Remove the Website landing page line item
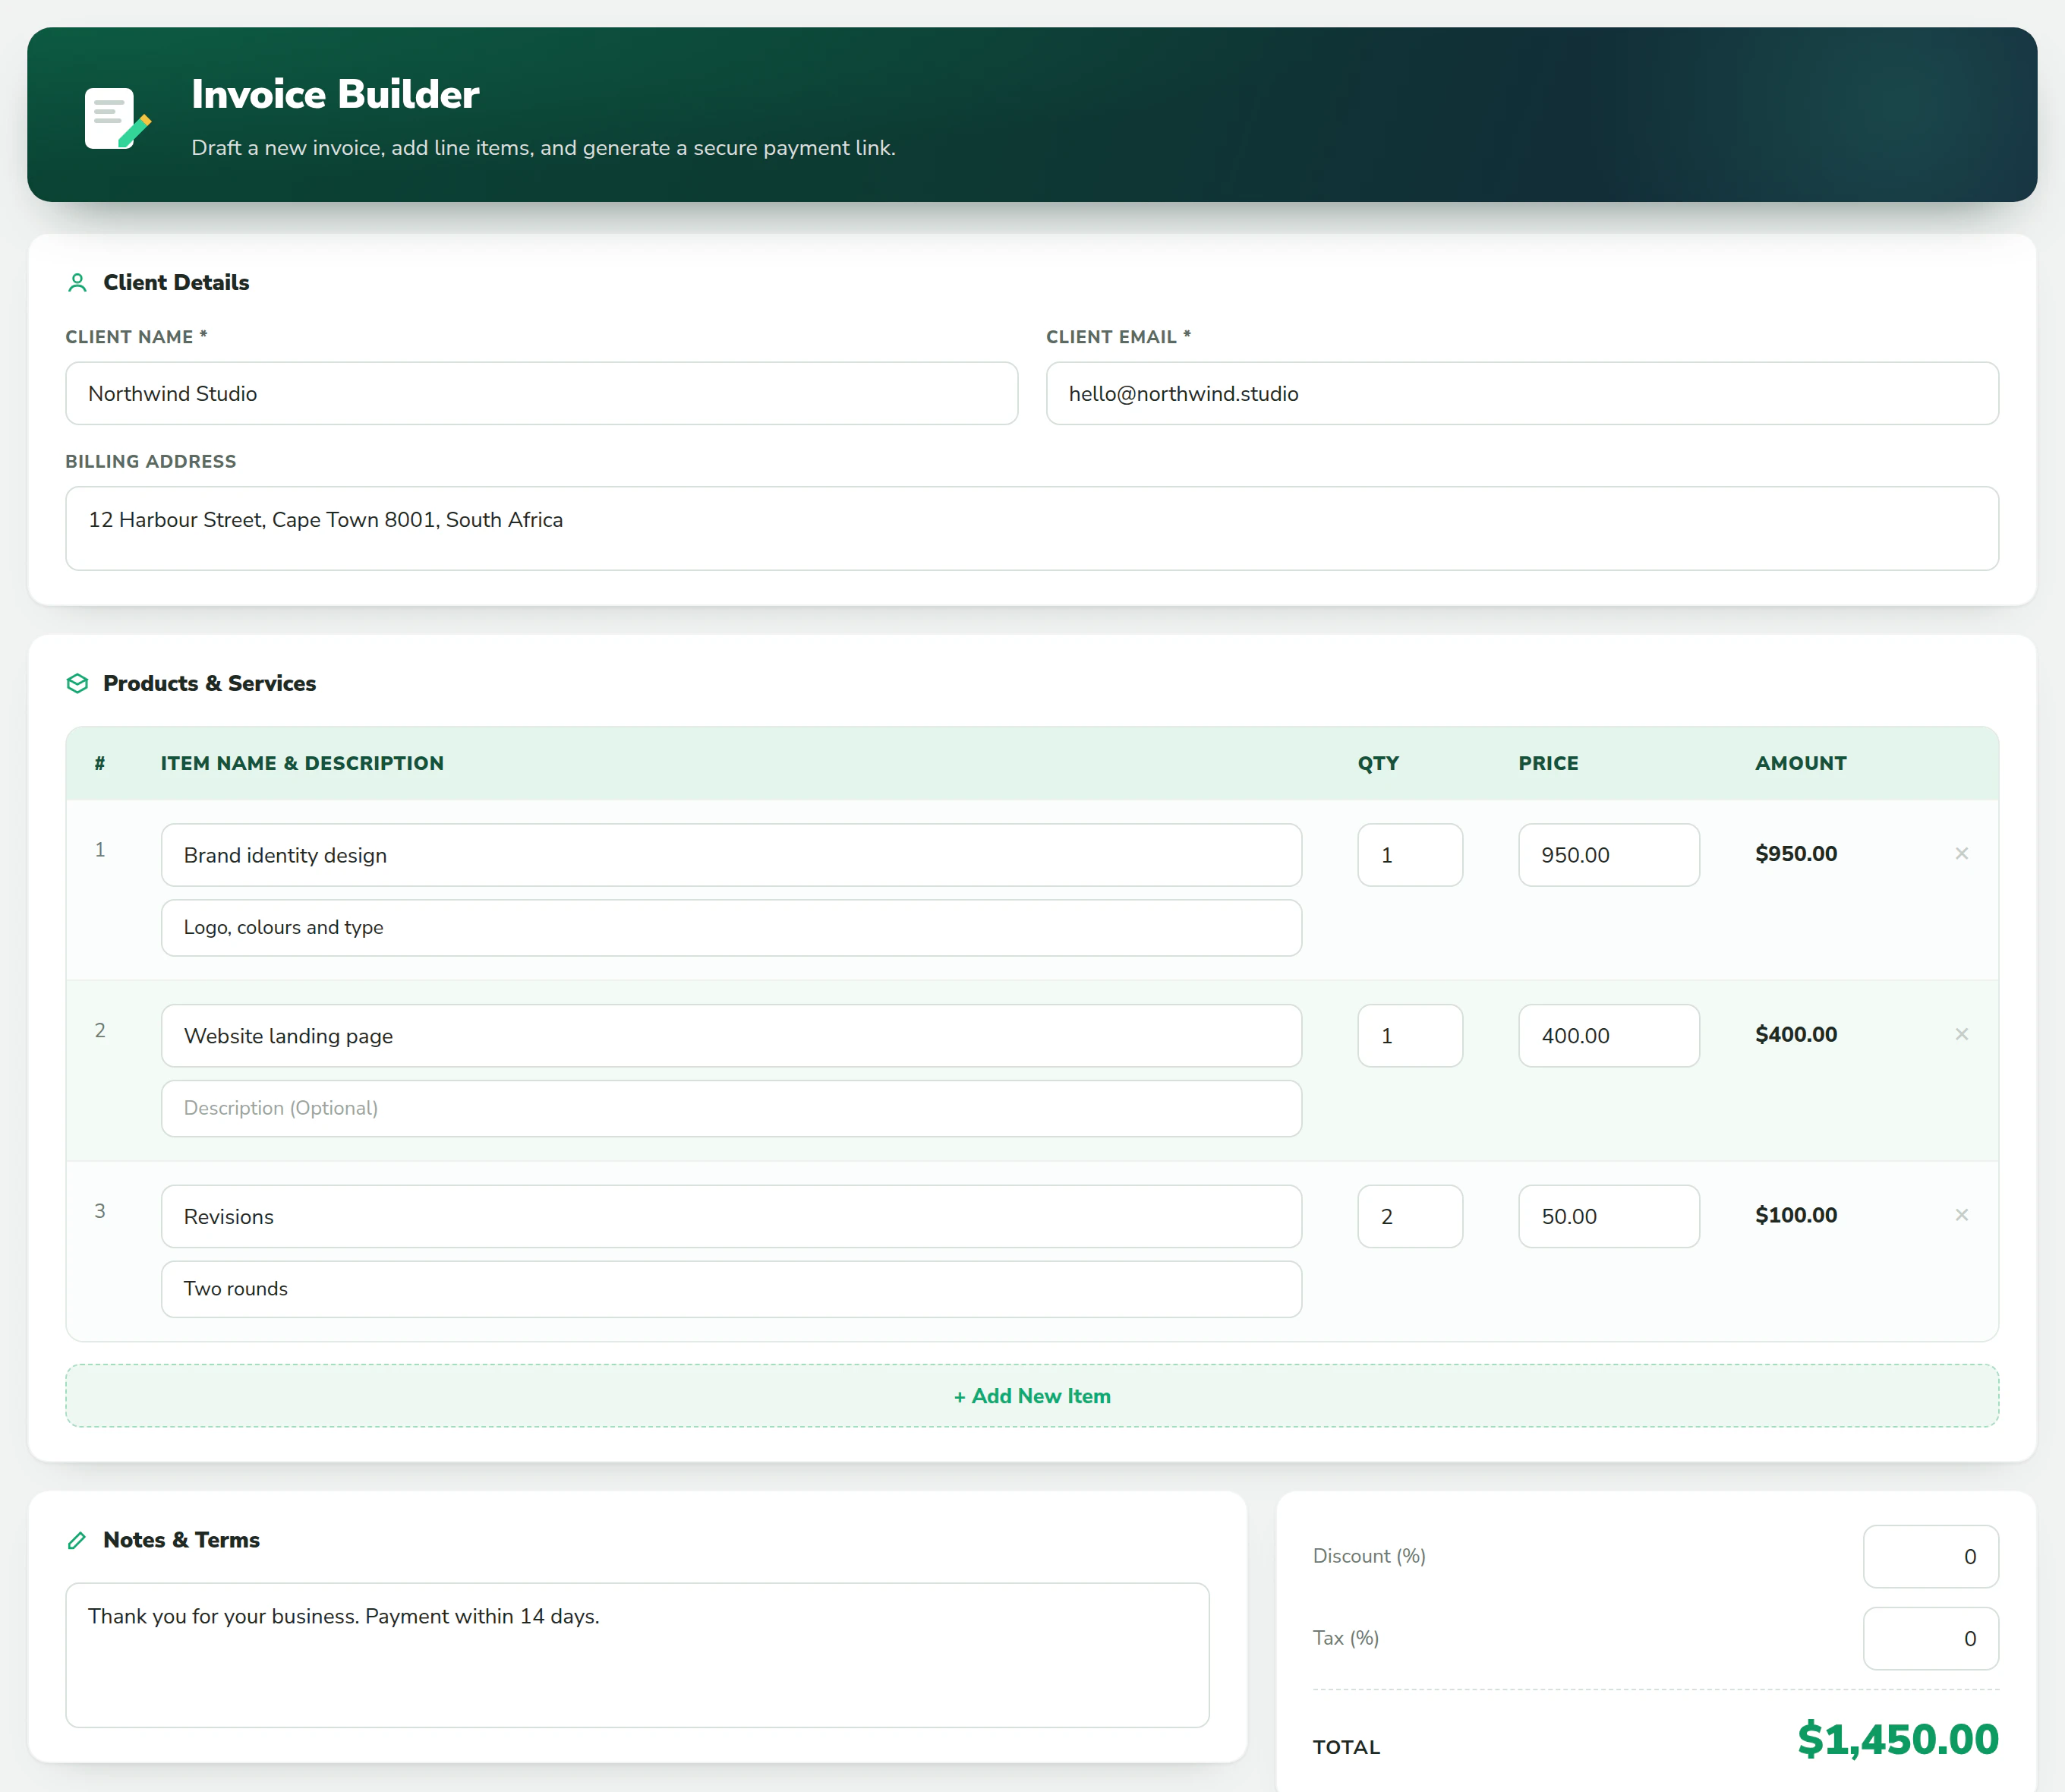This screenshot has height=1792, width=2065. pos(1961,1034)
